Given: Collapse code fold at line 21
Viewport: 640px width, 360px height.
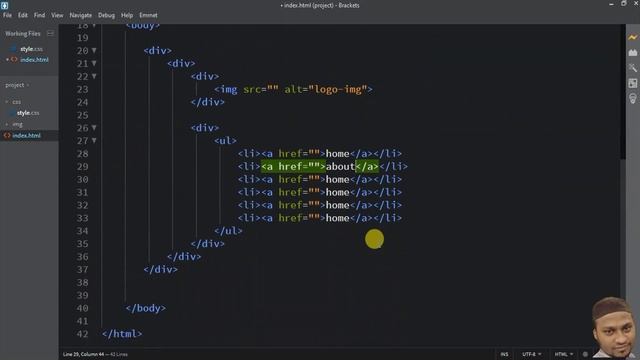Looking at the screenshot, I should coord(94,63).
